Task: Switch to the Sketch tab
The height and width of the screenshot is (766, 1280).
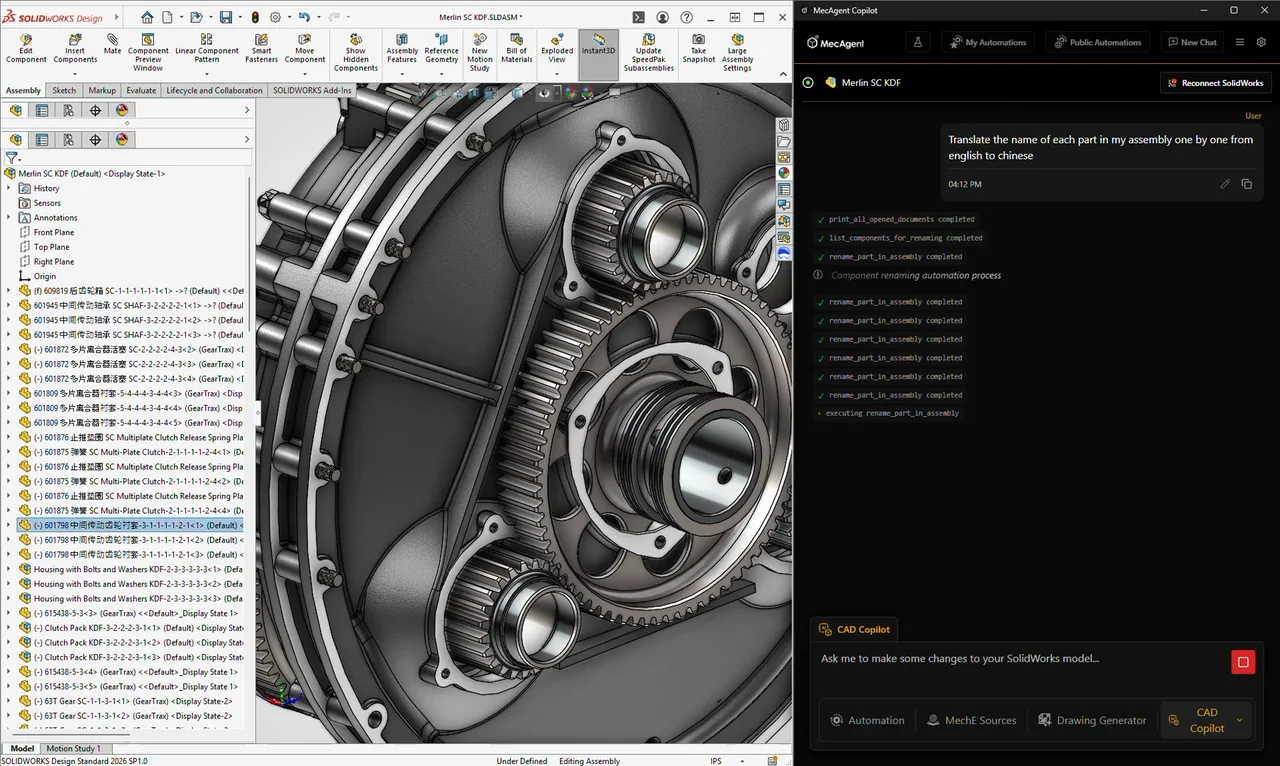Action: (63, 90)
